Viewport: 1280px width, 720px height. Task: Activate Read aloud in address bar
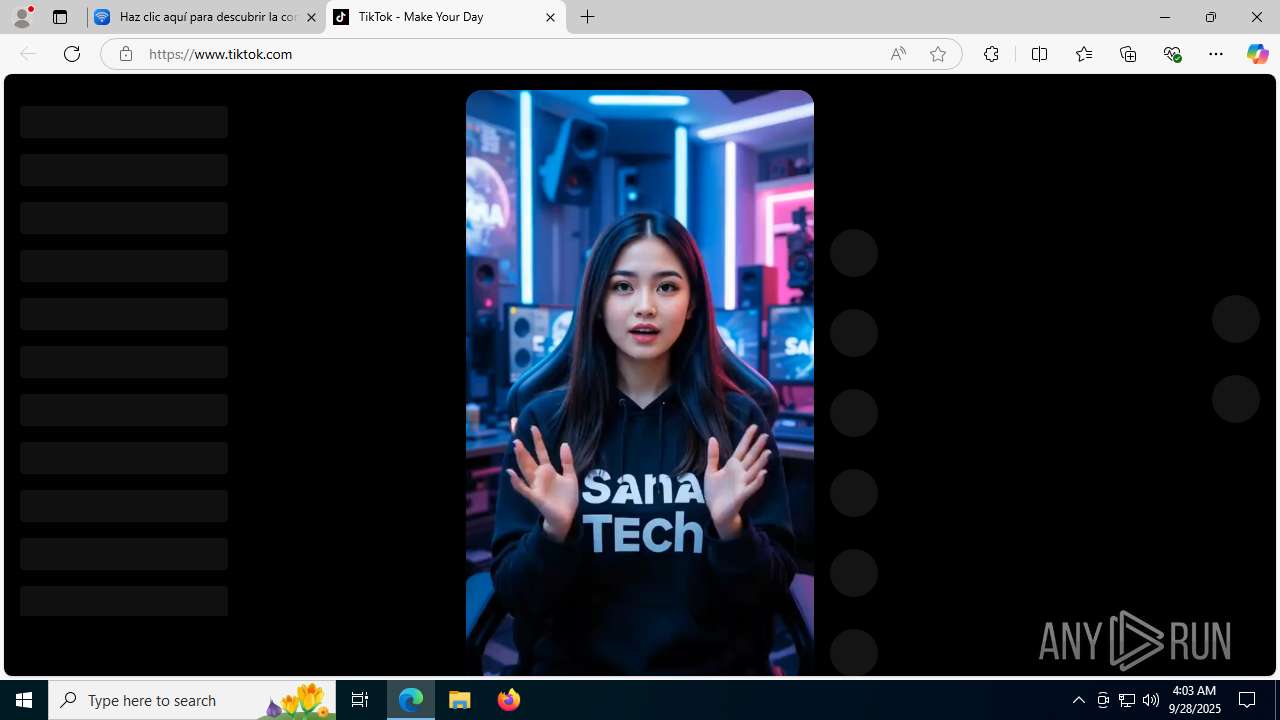pos(898,54)
